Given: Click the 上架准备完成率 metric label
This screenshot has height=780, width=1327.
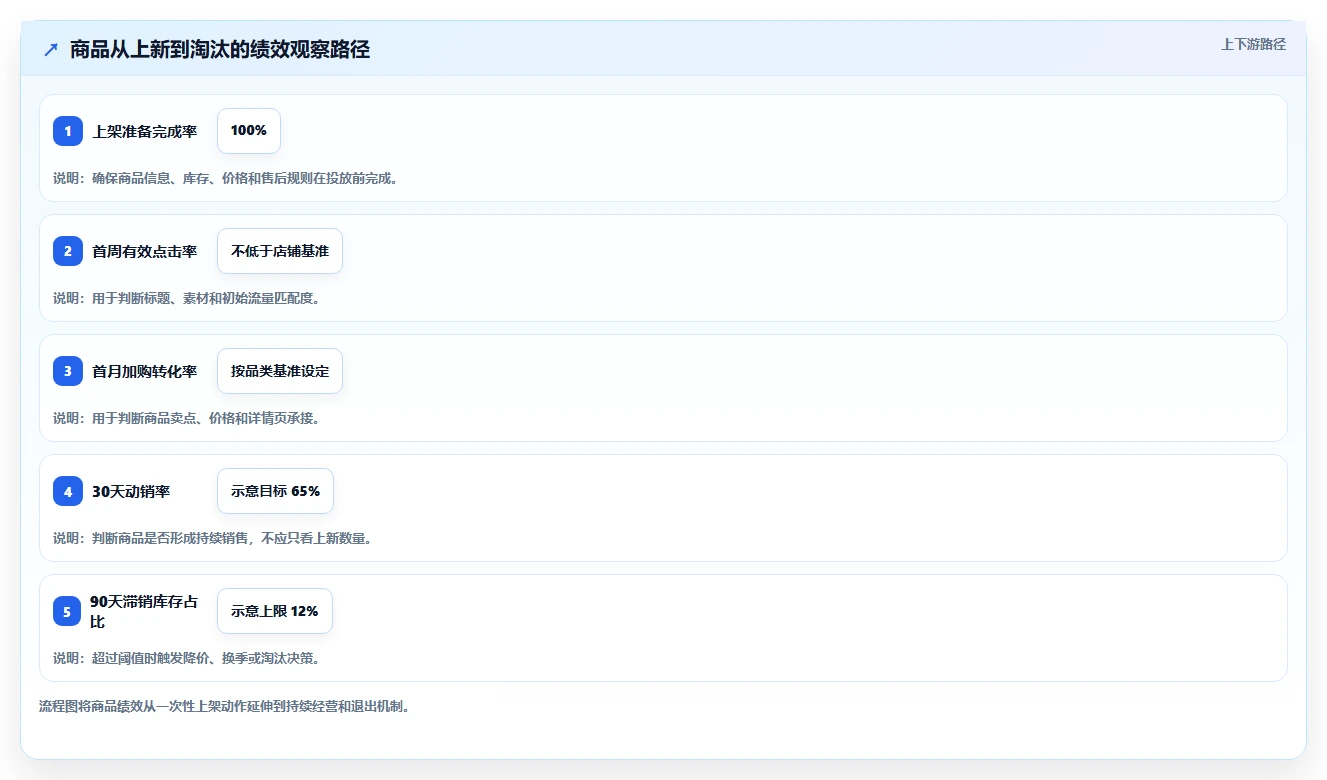Looking at the screenshot, I should pos(145,131).
